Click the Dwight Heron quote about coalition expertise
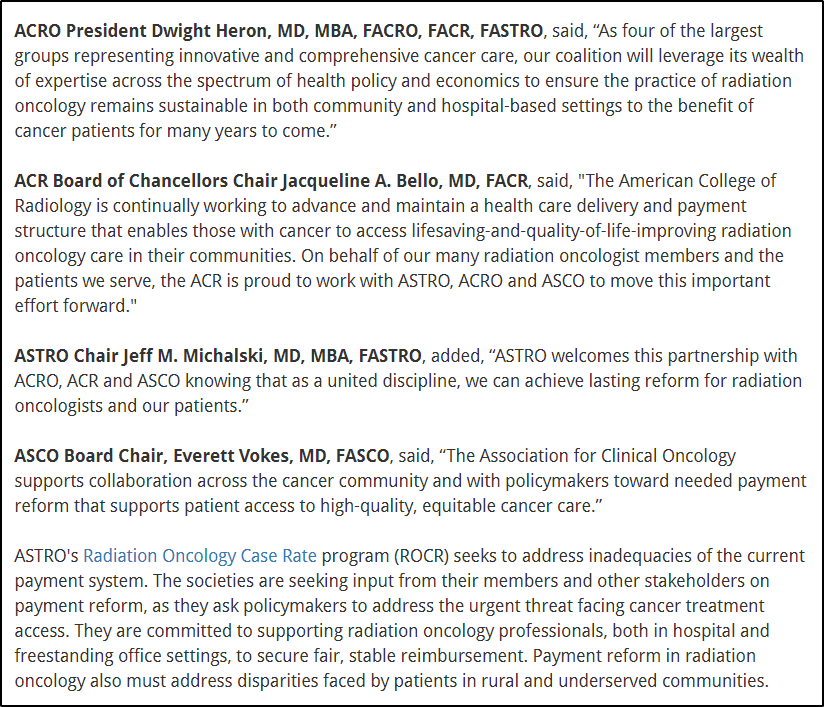 point(400,81)
